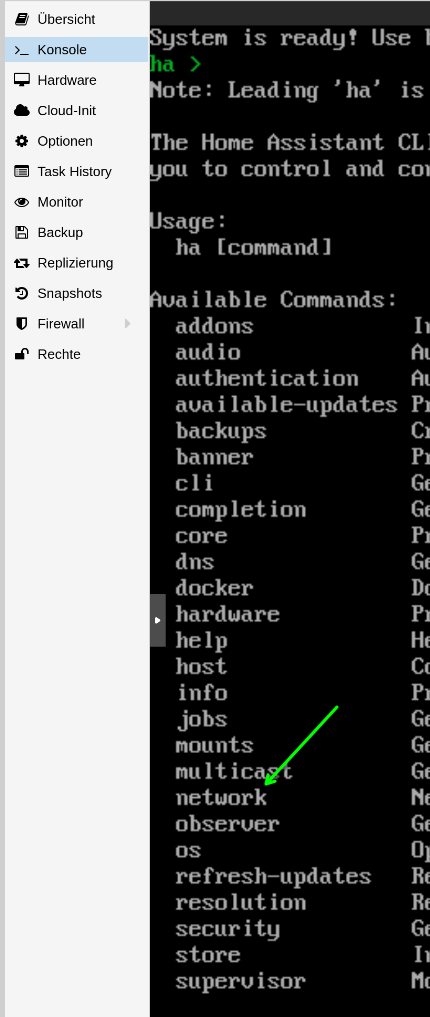The width and height of the screenshot is (430, 1017).
Task: Click the Firewall shield icon
Action: [21, 324]
